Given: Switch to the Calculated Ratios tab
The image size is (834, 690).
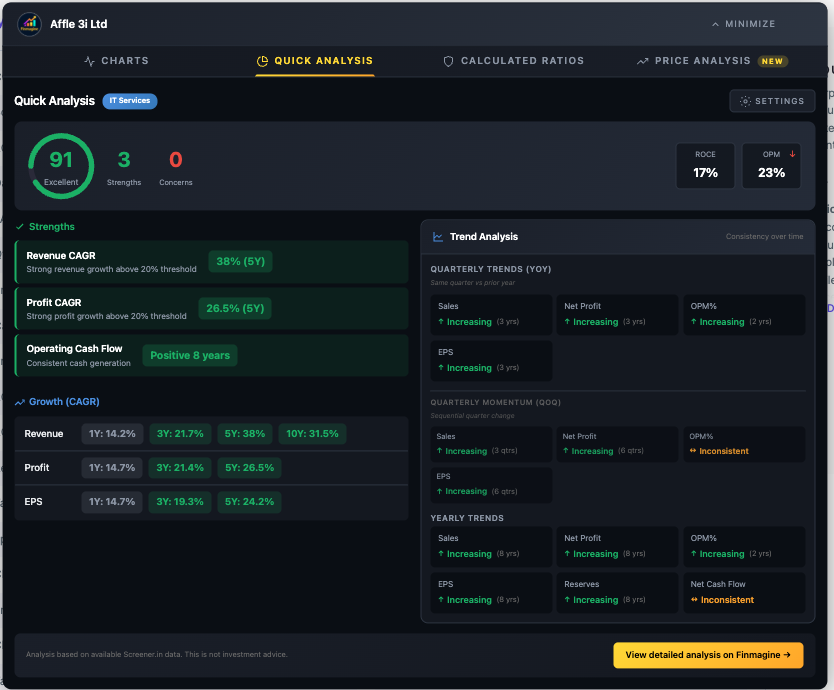Looking at the screenshot, I should [513, 60].
